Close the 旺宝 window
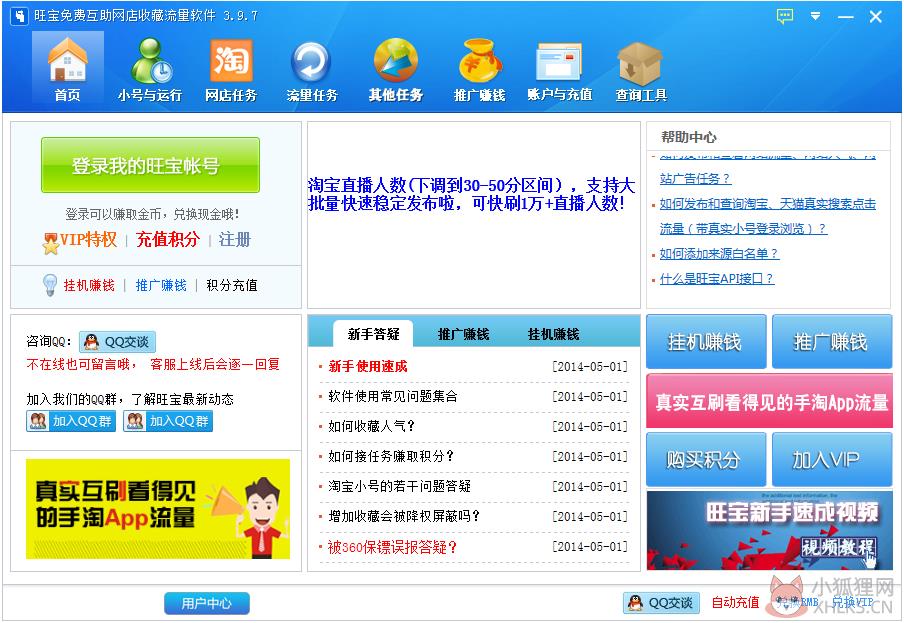 point(876,17)
